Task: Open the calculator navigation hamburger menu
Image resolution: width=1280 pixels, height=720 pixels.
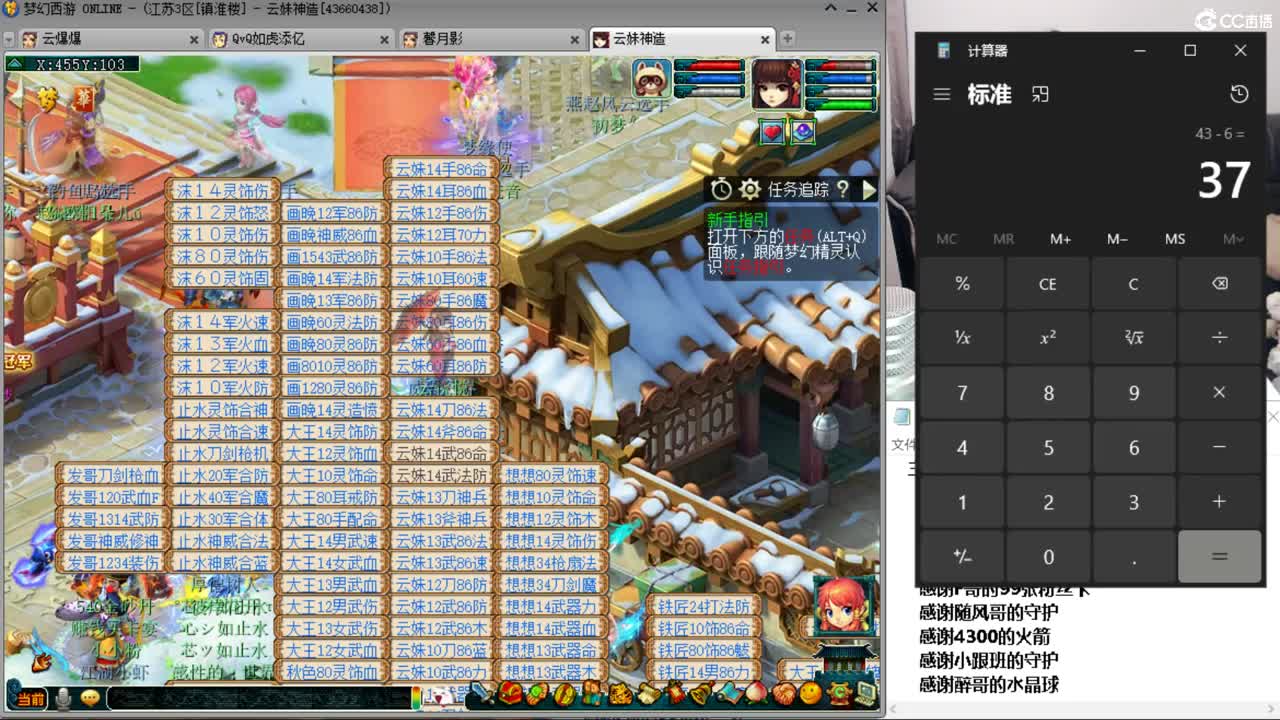Action: point(941,94)
